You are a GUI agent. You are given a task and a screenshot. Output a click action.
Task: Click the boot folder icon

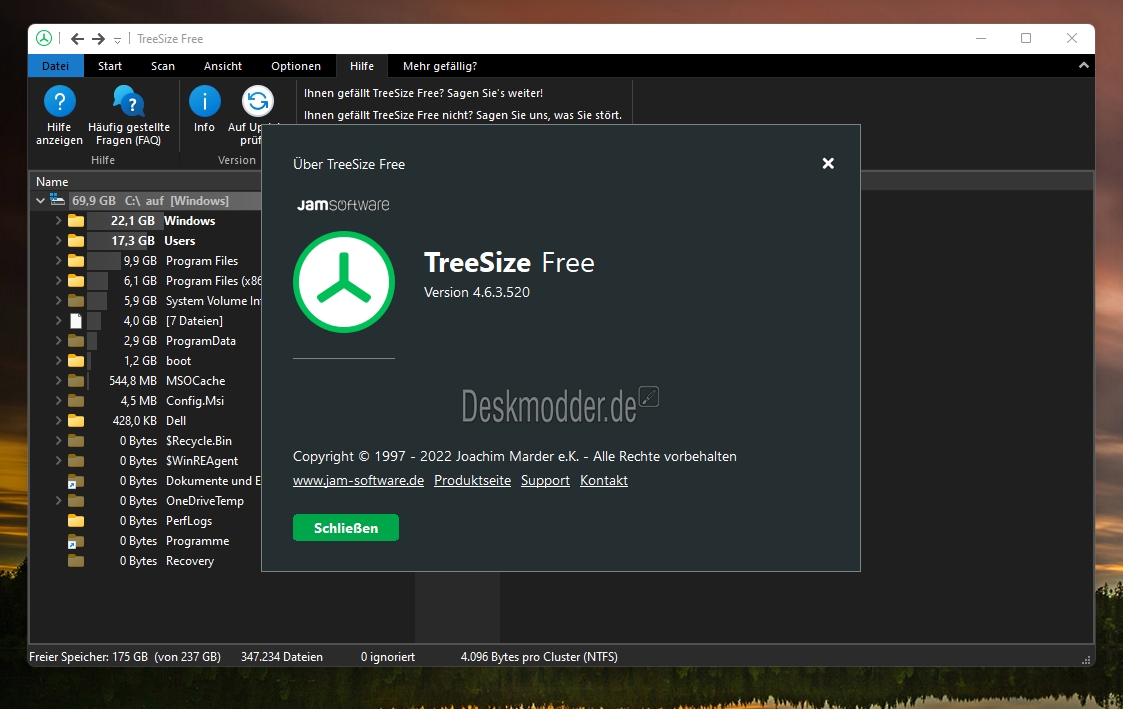(x=76, y=361)
